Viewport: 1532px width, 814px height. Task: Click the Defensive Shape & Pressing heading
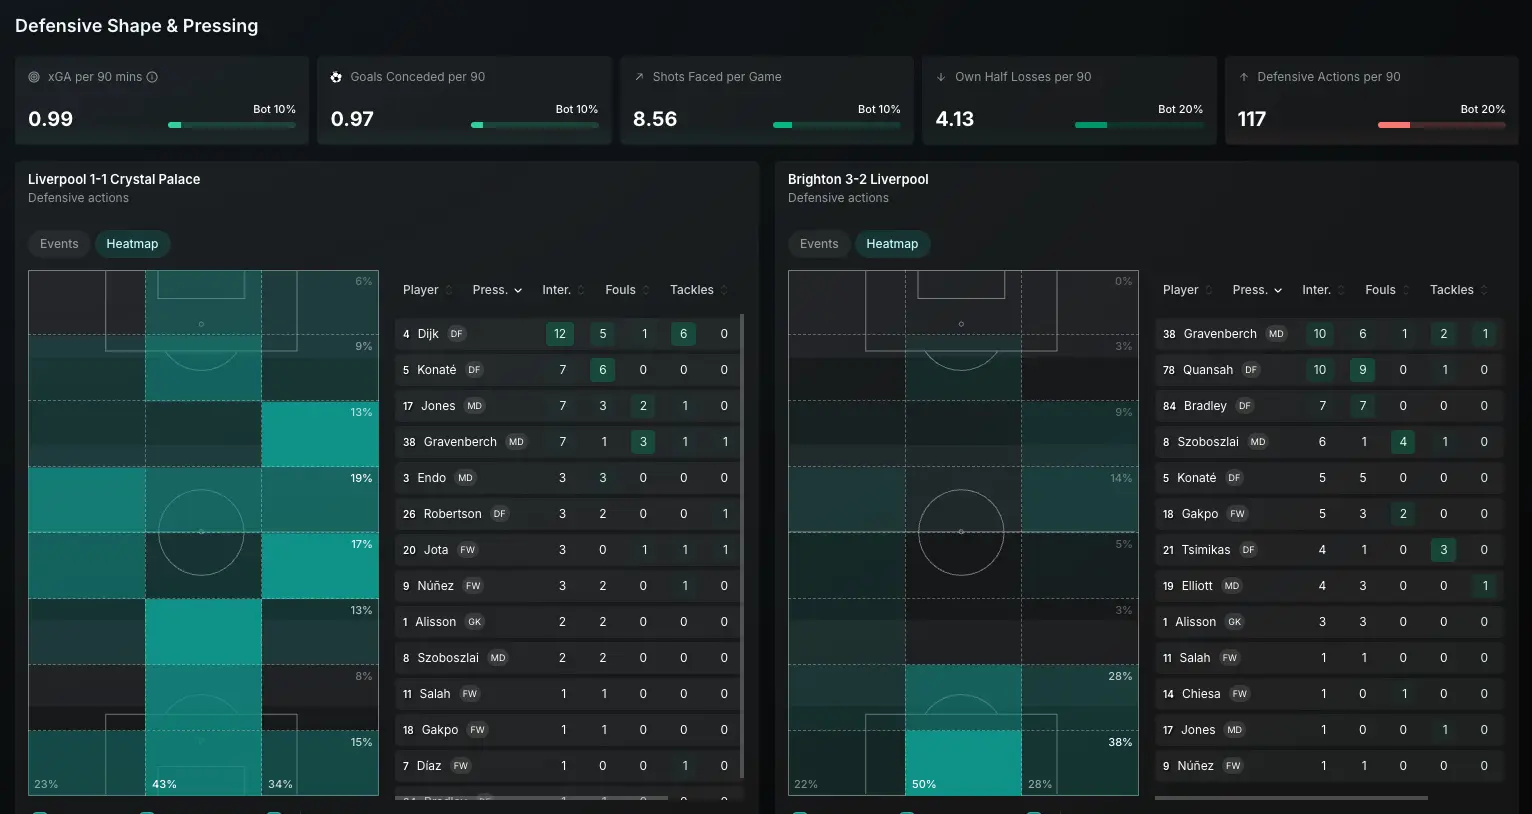pos(136,26)
